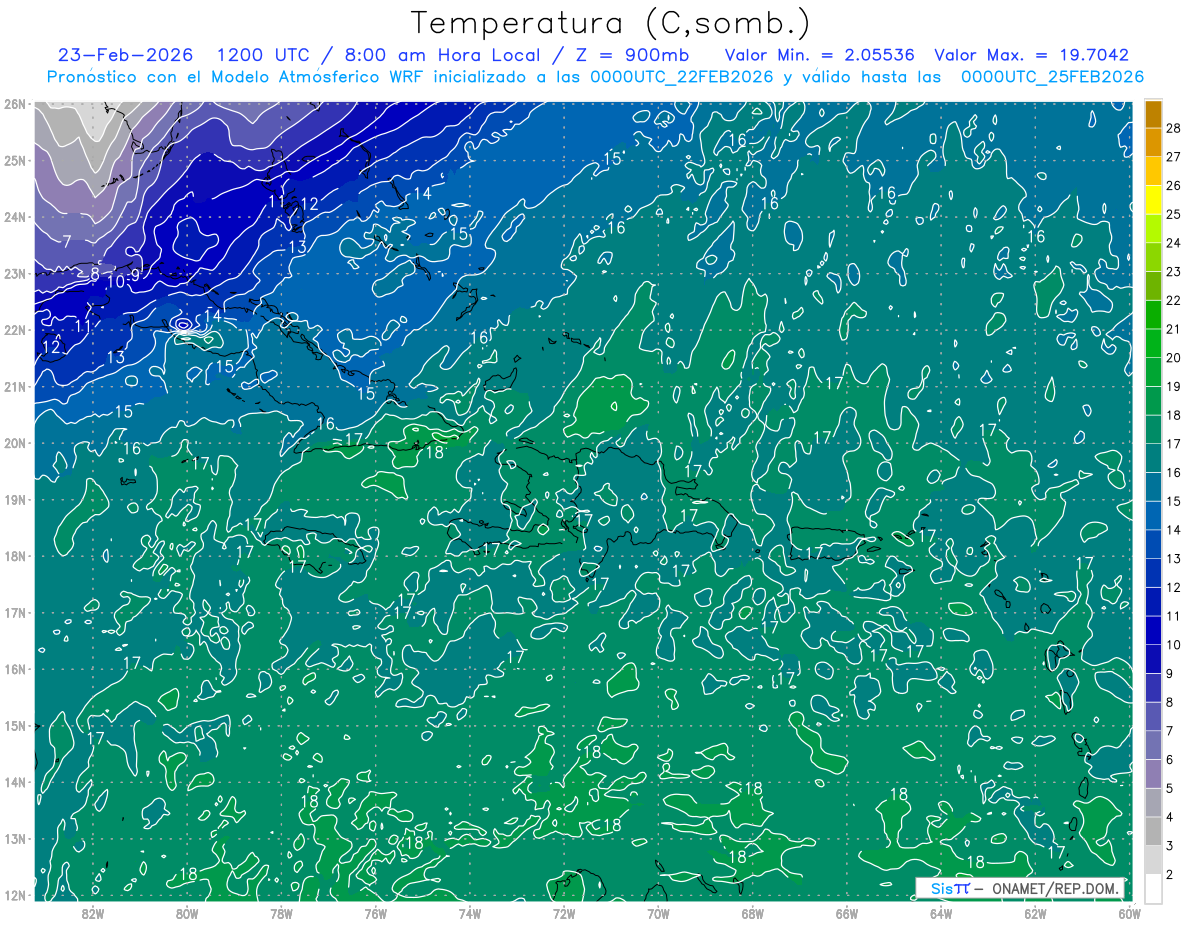
Task: Click '8:00 am Hora Local' text
Action: click(x=441, y=55)
